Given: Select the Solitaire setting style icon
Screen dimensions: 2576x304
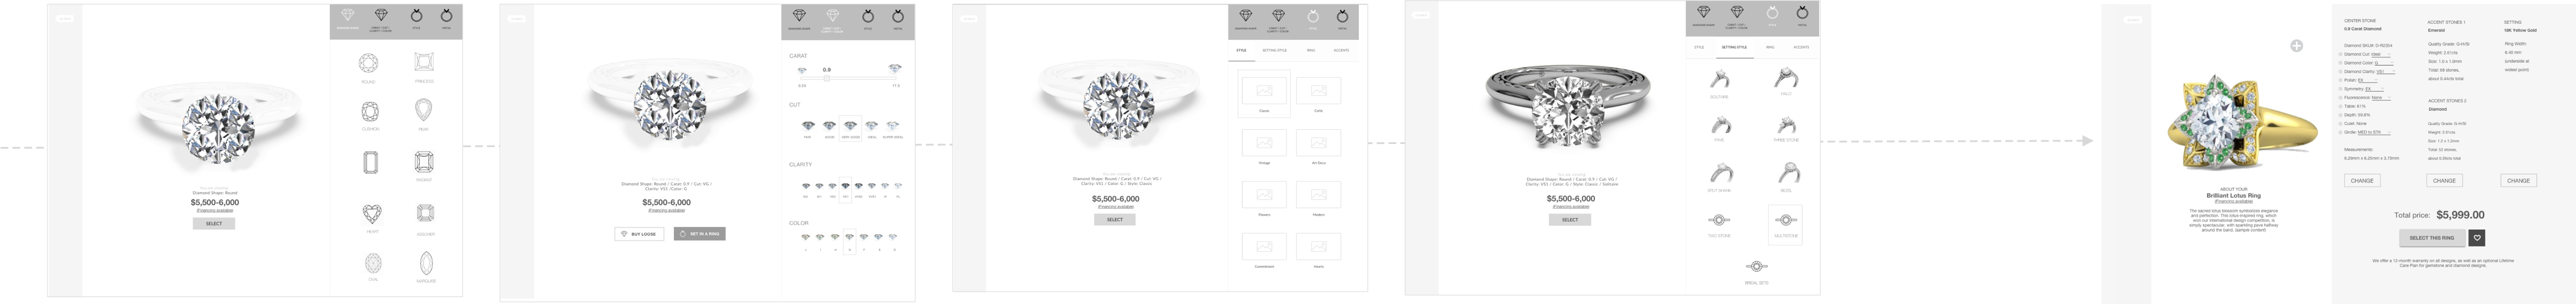Looking at the screenshot, I should (x=1719, y=79).
